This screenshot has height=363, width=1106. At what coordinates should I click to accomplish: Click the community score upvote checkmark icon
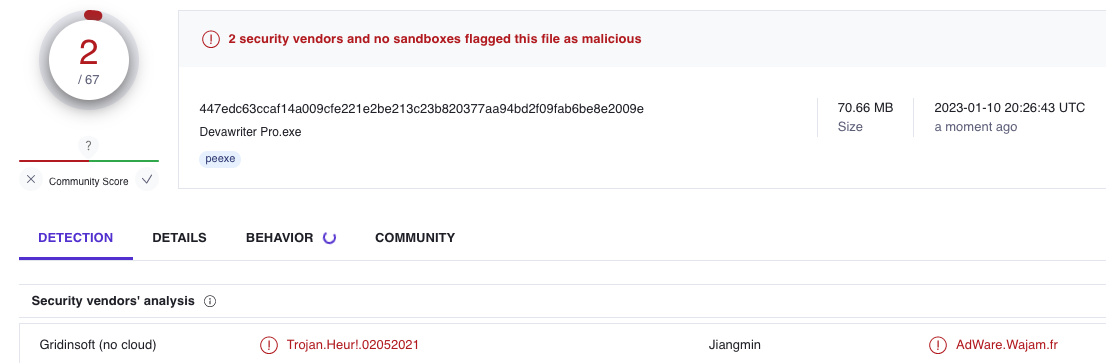coord(147,180)
